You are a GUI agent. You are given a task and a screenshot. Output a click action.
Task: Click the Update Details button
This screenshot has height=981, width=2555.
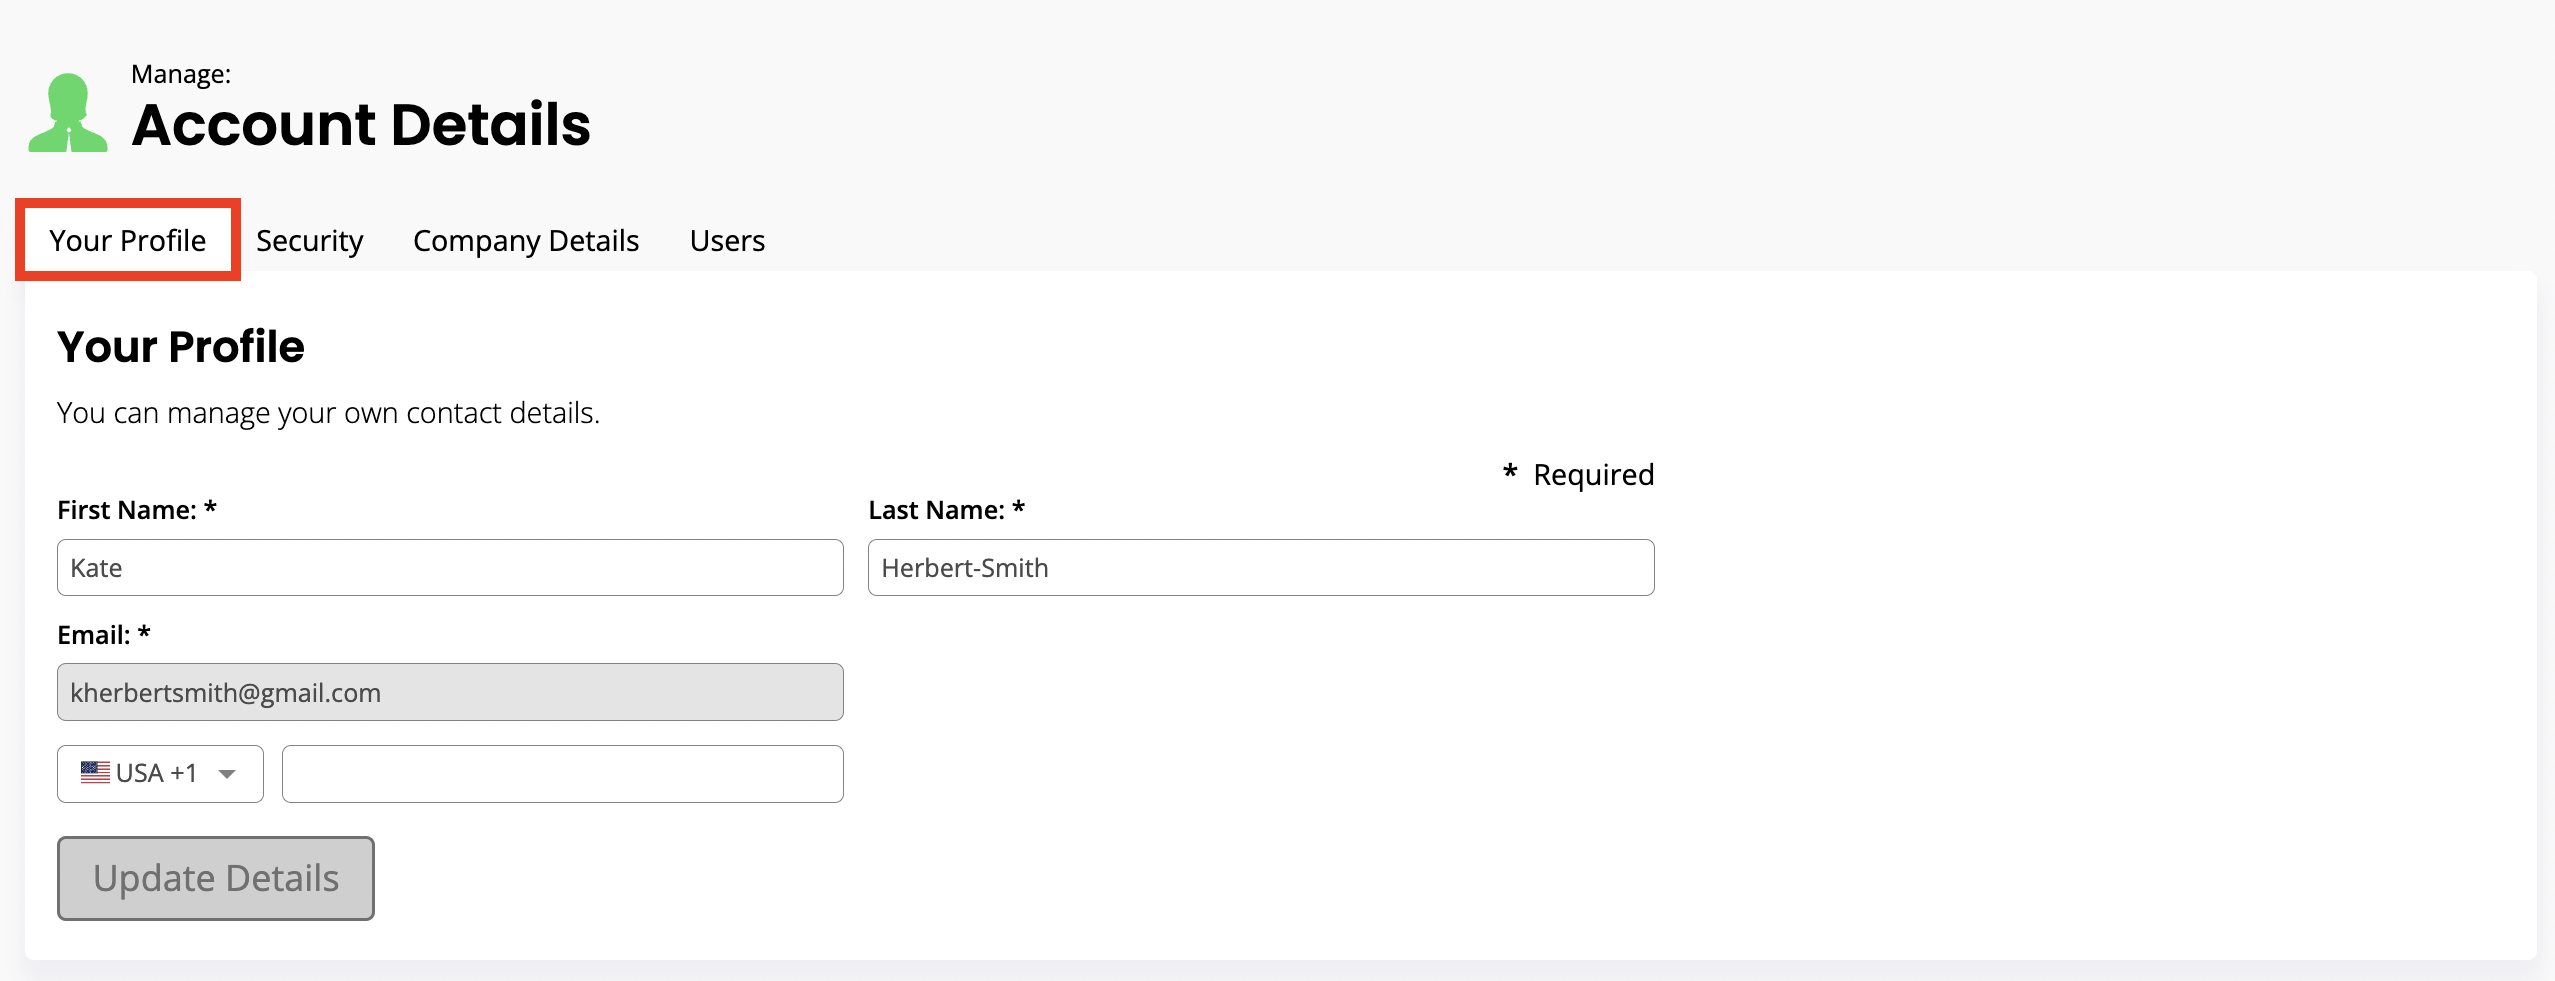216,878
